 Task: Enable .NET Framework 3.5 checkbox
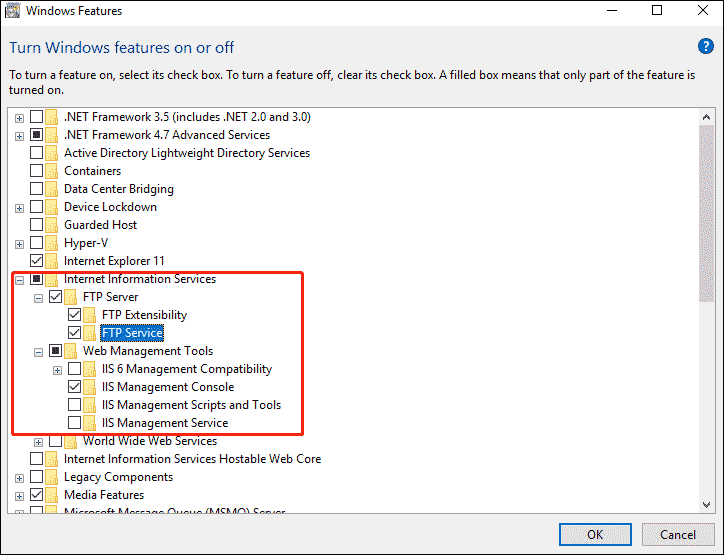[x=36, y=116]
